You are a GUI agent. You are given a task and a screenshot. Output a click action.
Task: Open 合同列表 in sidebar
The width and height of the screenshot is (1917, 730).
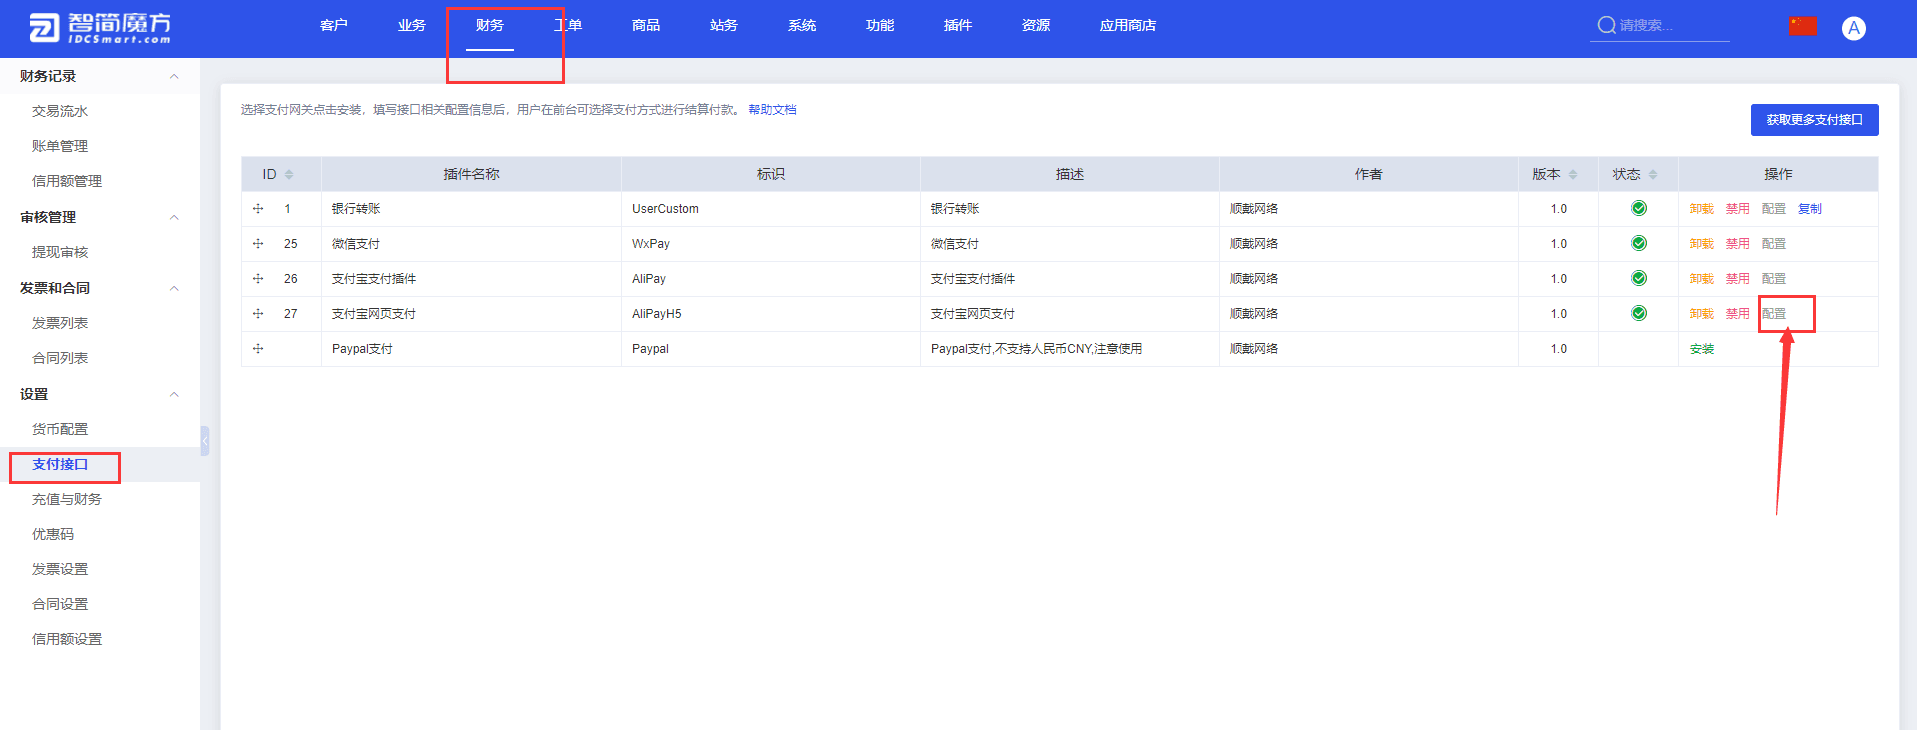click(x=60, y=358)
